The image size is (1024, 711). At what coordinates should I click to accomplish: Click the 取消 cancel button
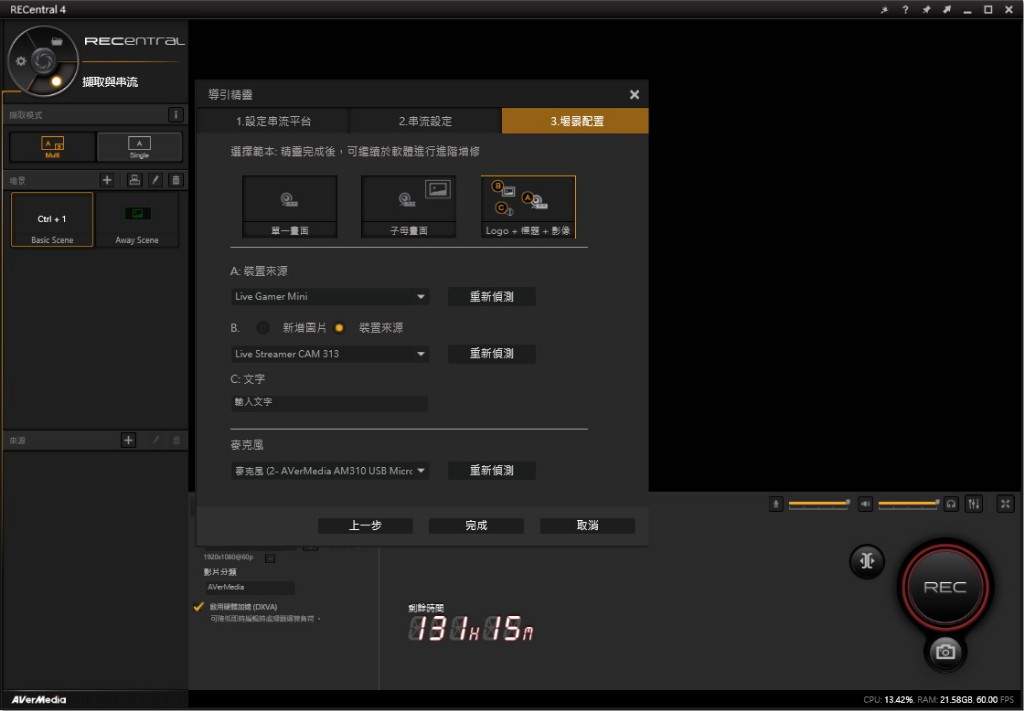click(587, 526)
